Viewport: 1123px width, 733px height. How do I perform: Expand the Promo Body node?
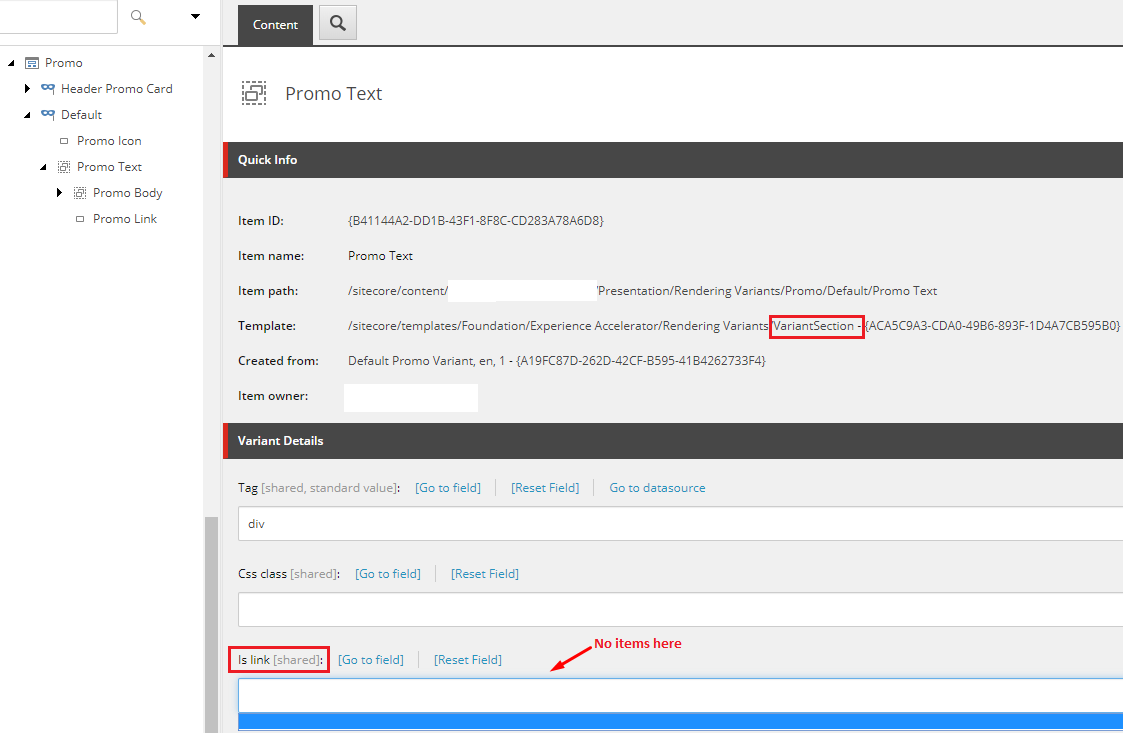(59, 192)
